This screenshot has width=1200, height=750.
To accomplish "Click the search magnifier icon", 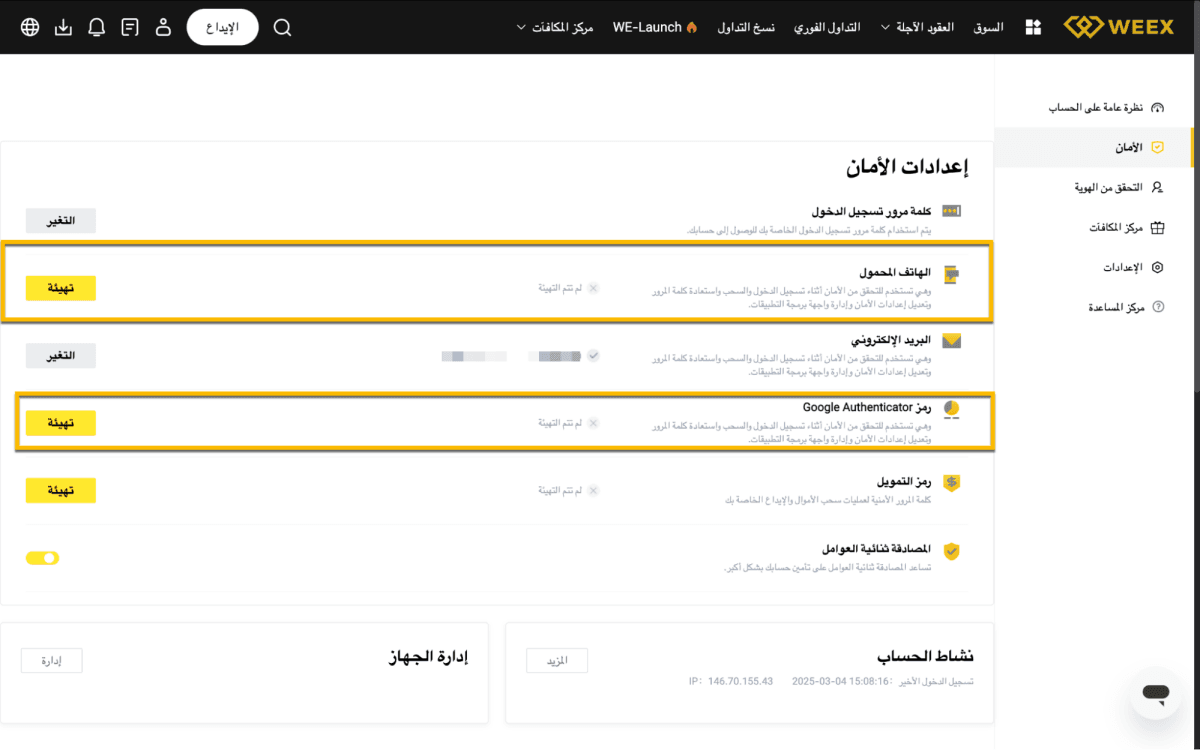I will (282, 27).
